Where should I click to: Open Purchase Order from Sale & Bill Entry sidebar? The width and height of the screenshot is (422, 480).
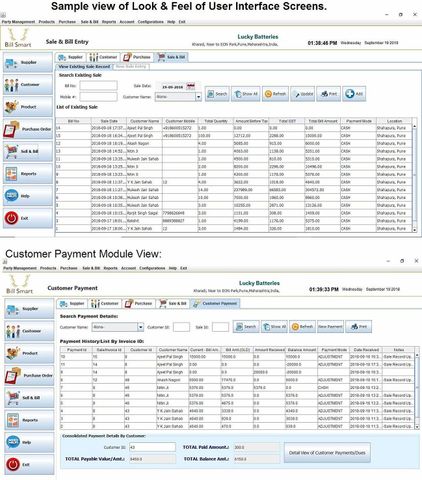(x=28, y=129)
